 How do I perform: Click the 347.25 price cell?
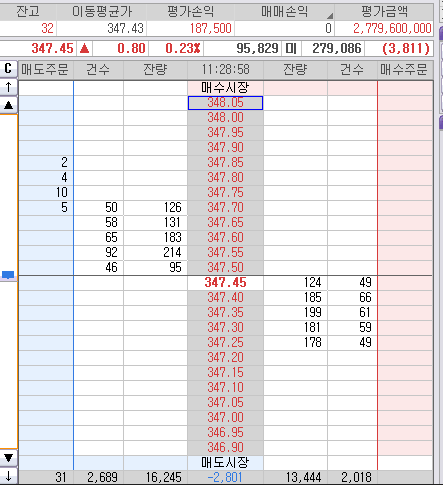(226, 343)
